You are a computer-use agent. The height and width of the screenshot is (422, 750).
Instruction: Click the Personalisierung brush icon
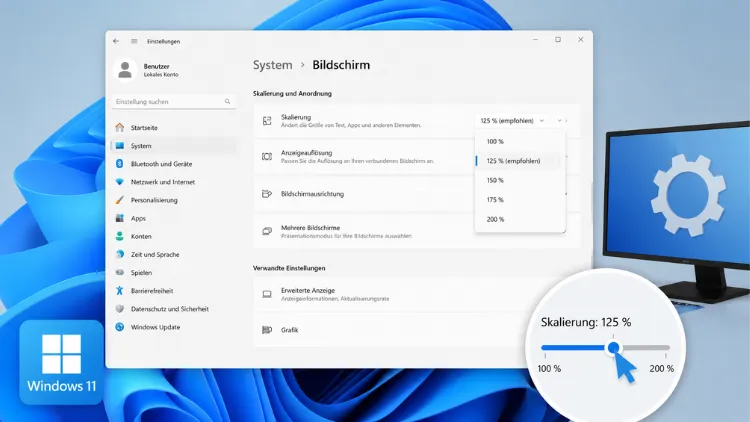coord(120,200)
